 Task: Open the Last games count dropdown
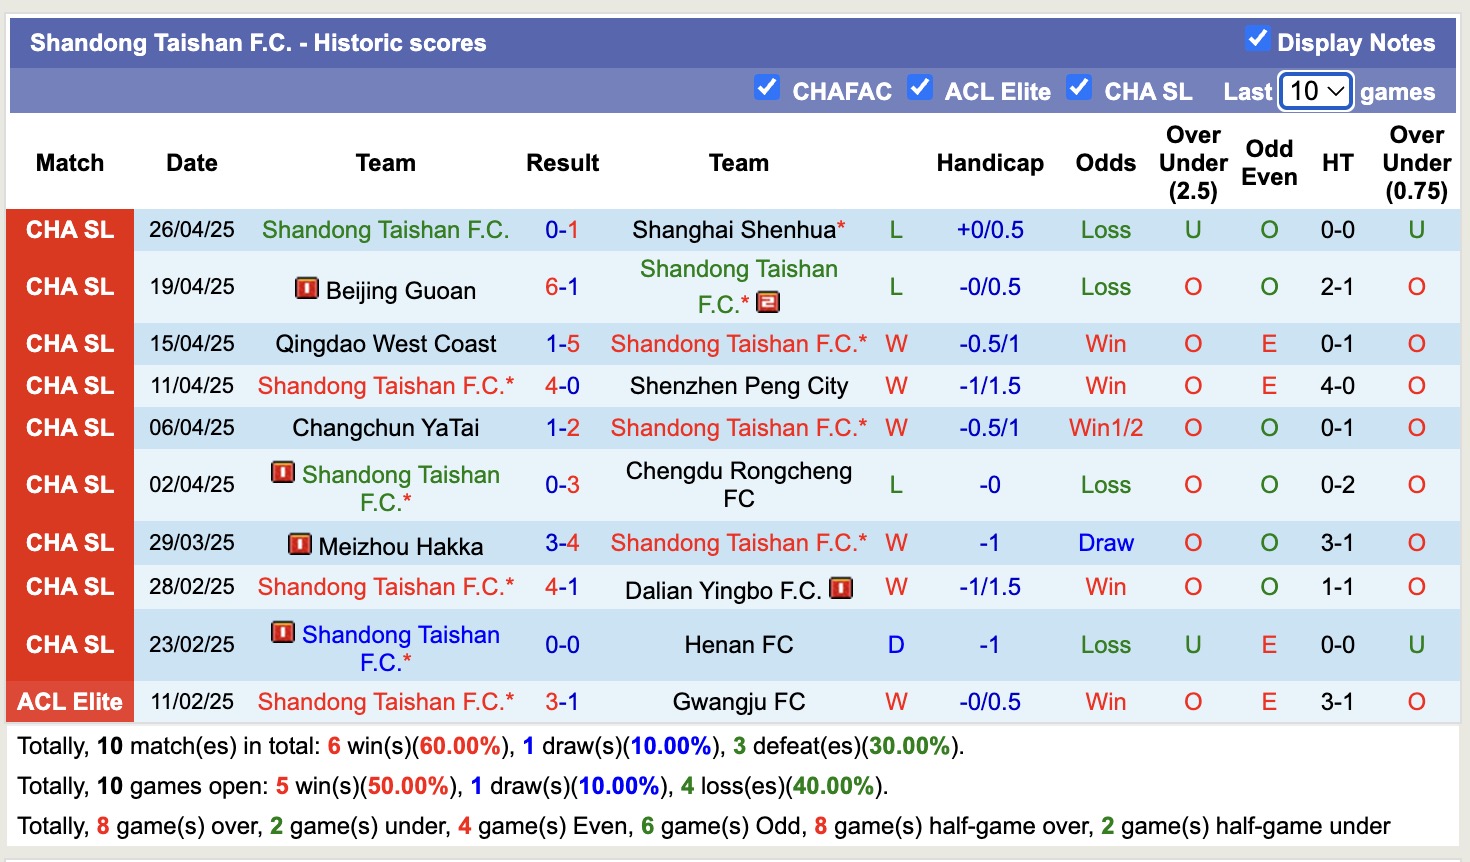[1315, 91]
